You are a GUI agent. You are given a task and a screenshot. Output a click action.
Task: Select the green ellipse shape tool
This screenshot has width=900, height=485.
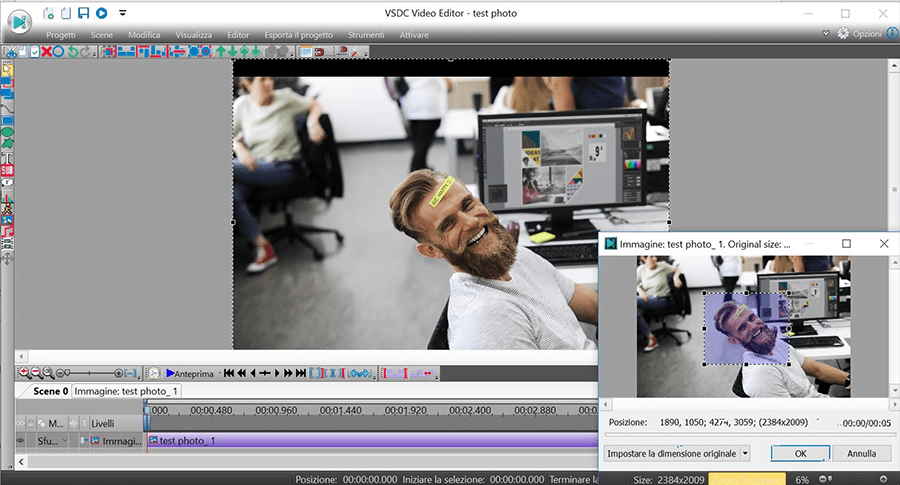(7, 133)
